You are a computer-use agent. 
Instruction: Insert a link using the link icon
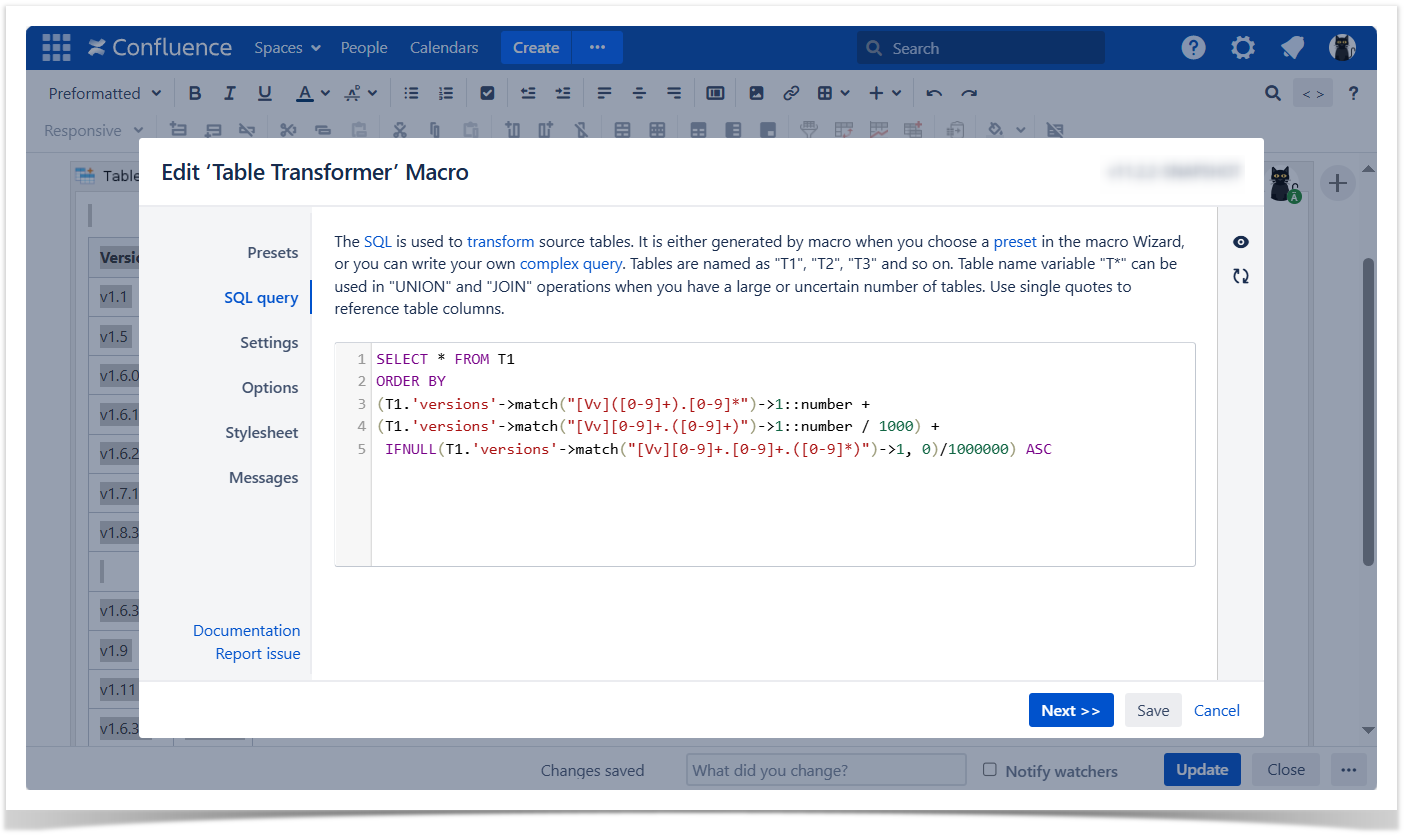point(791,93)
